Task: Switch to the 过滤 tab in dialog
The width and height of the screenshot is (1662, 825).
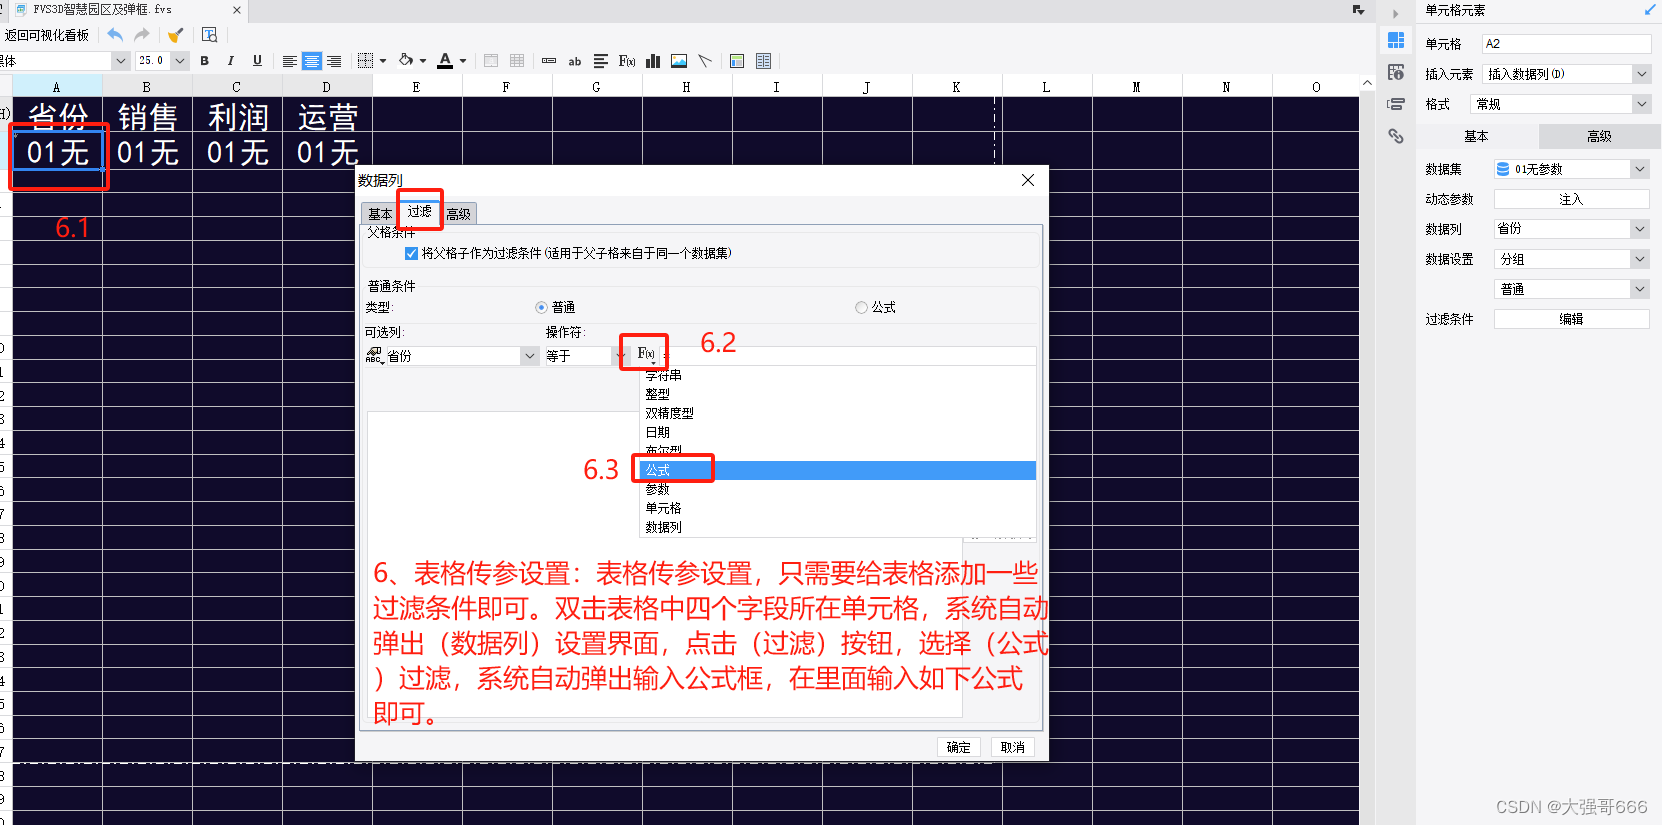Action: pyautogui.click(x=420, y=212)
